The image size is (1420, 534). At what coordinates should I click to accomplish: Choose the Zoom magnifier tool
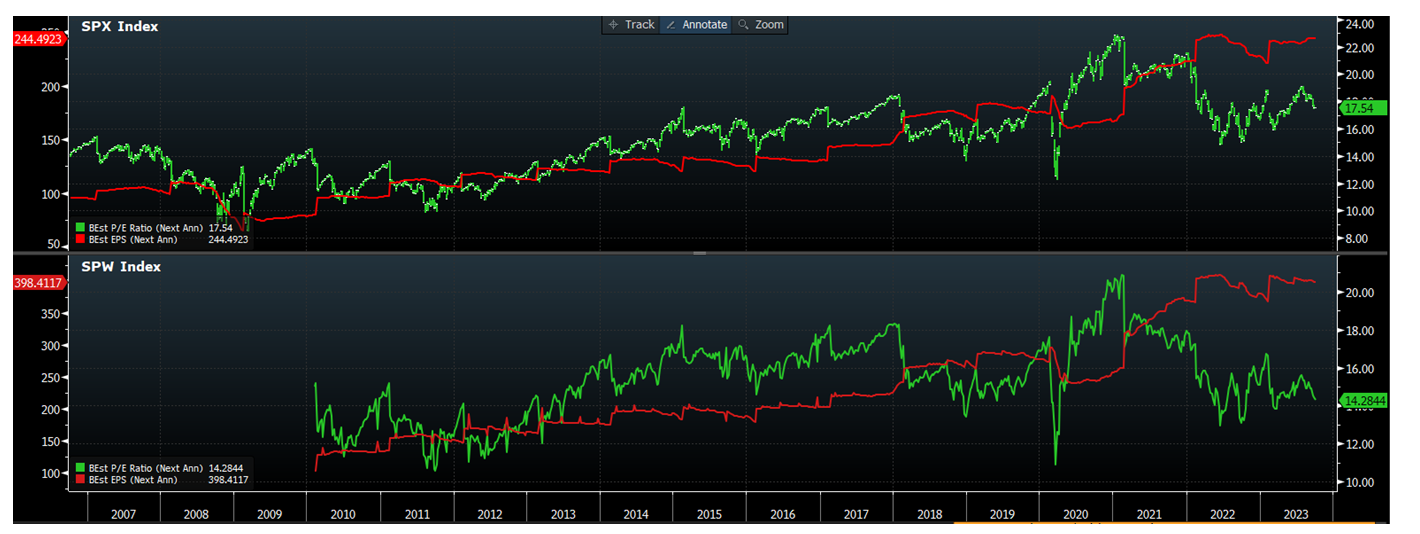point(760,25)
